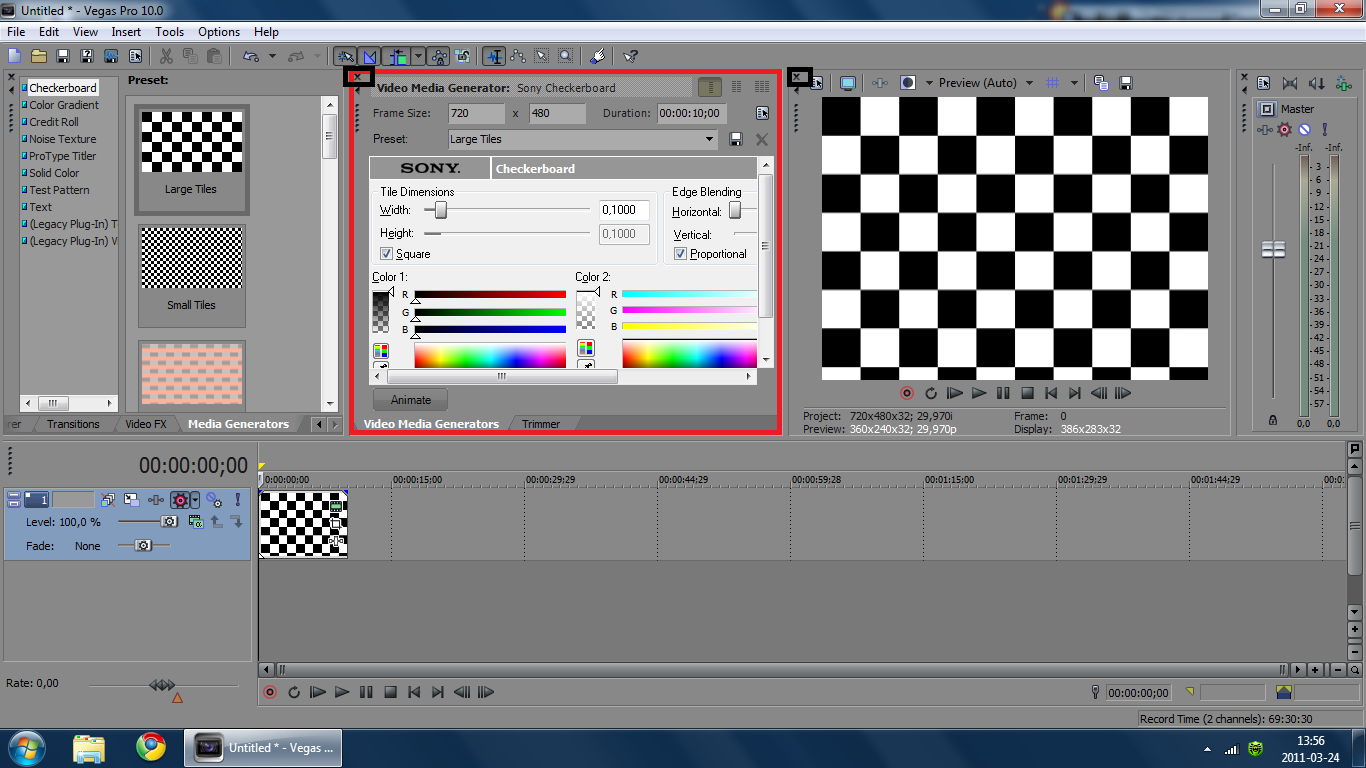Click the Paste clipboard icon in the toolbar
The height and width of the screenshot is (768, 1366).
tap(214, 56)
